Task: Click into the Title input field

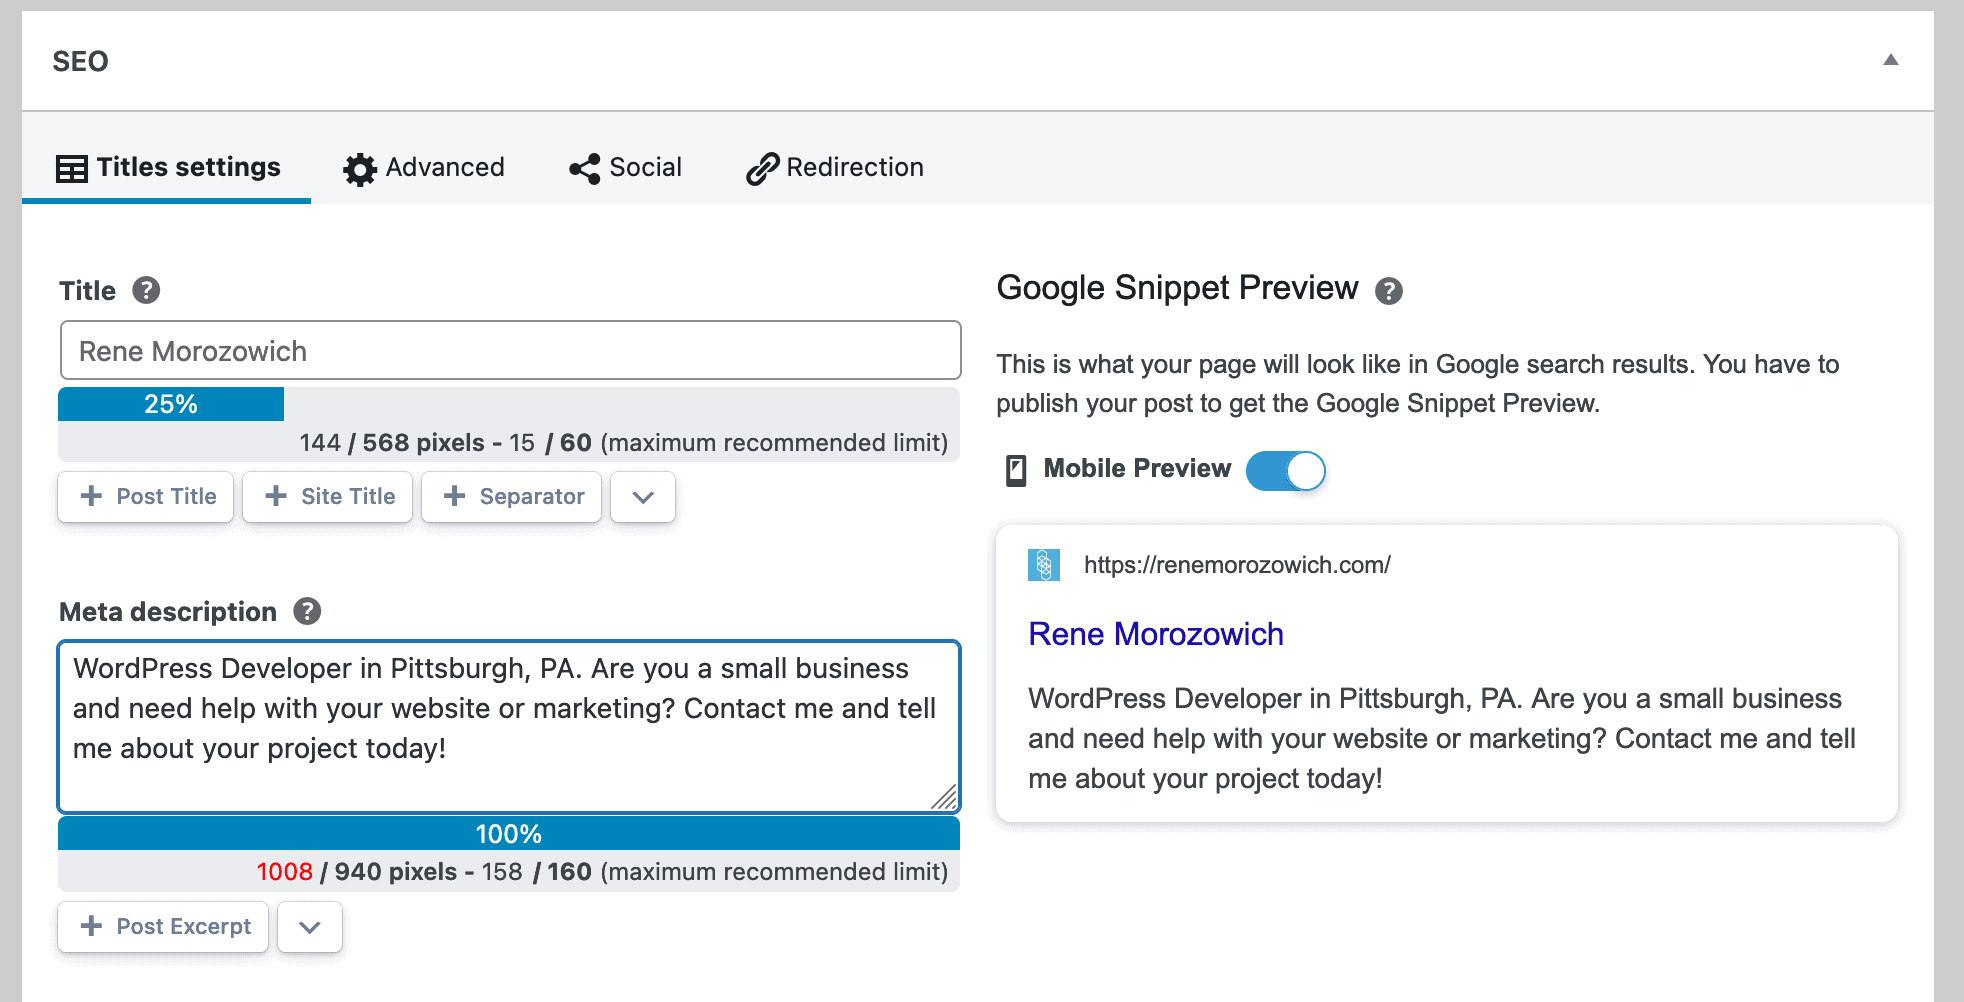Action: 510,350
